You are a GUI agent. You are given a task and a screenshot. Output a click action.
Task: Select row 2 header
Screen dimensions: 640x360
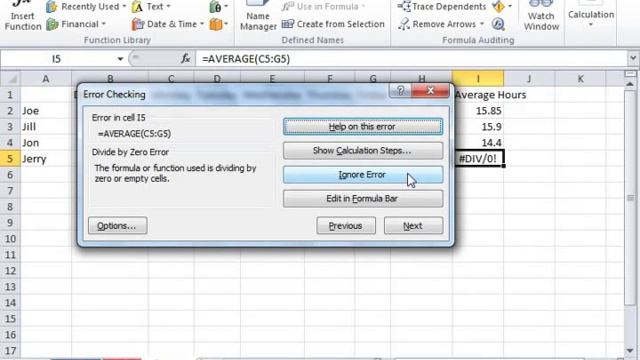tap(10, 111)
